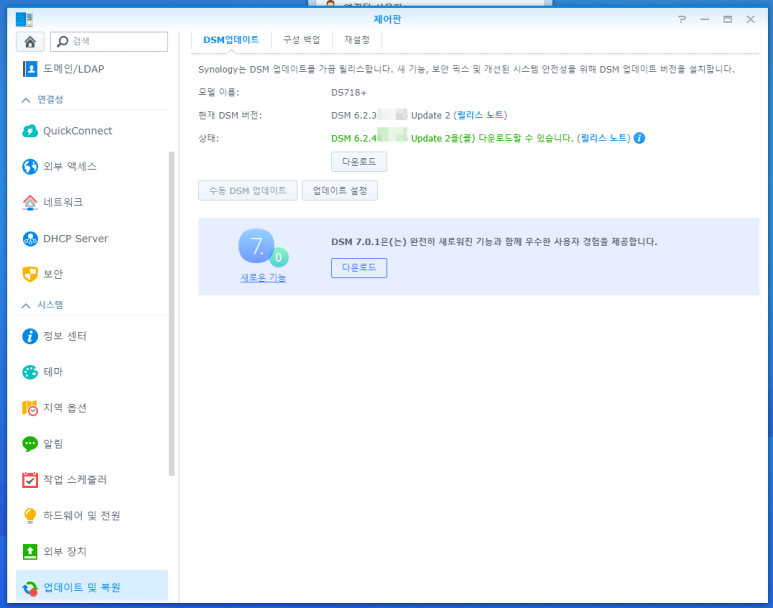773x608 pixels.
Task: Click the help question mark icon
Action: click(682, 19)
